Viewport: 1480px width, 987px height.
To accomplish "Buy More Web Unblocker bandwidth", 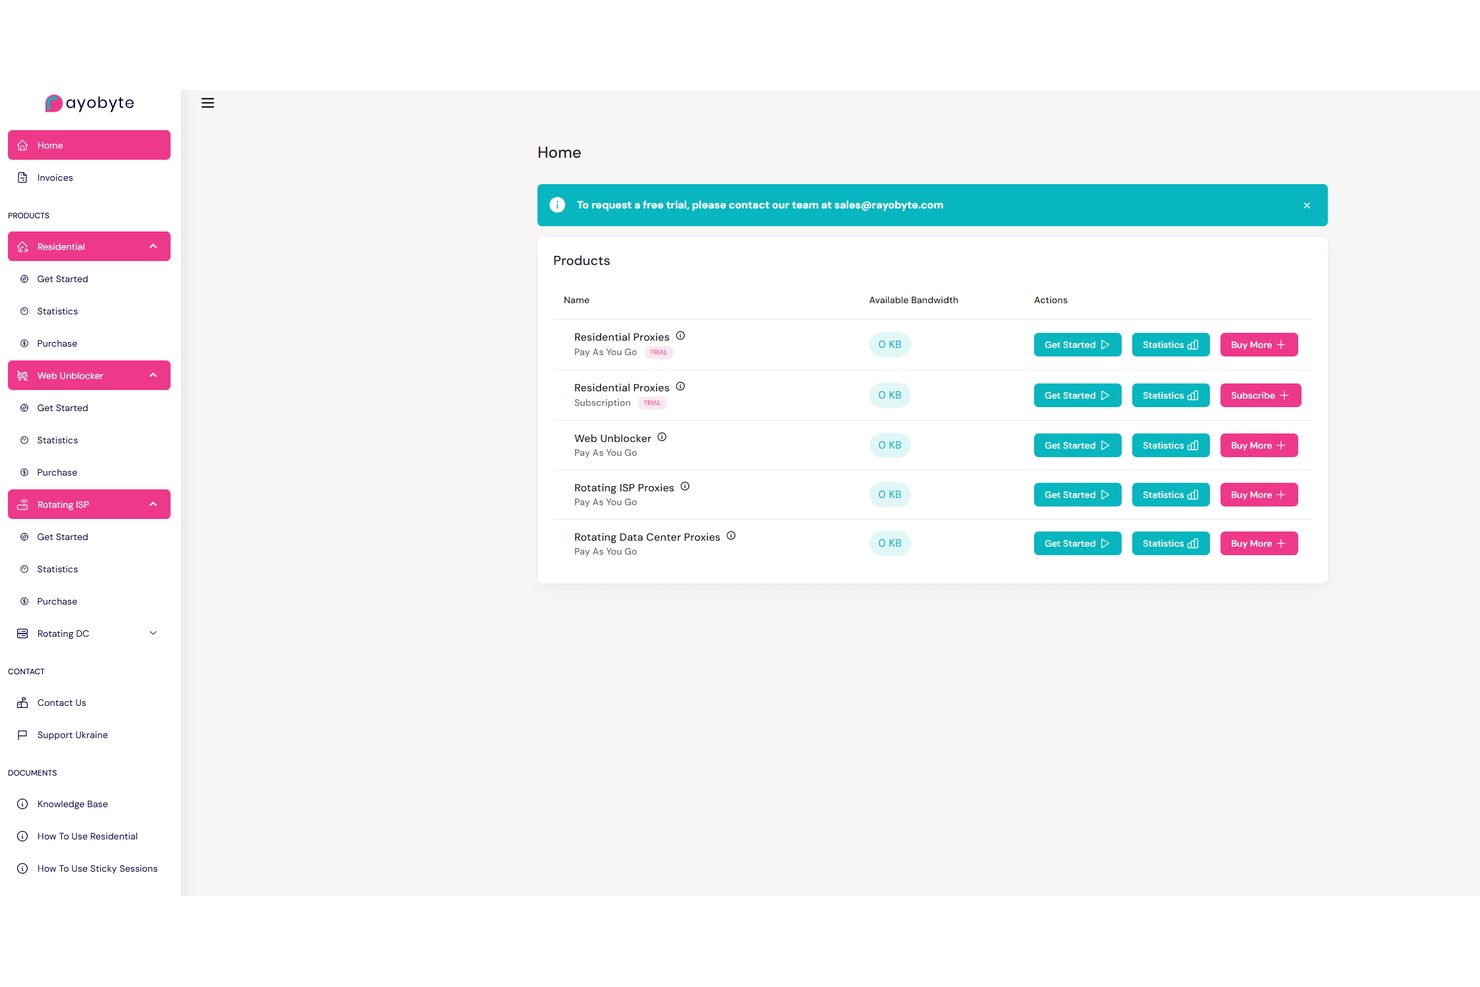I will click(x=1258, y=445).
